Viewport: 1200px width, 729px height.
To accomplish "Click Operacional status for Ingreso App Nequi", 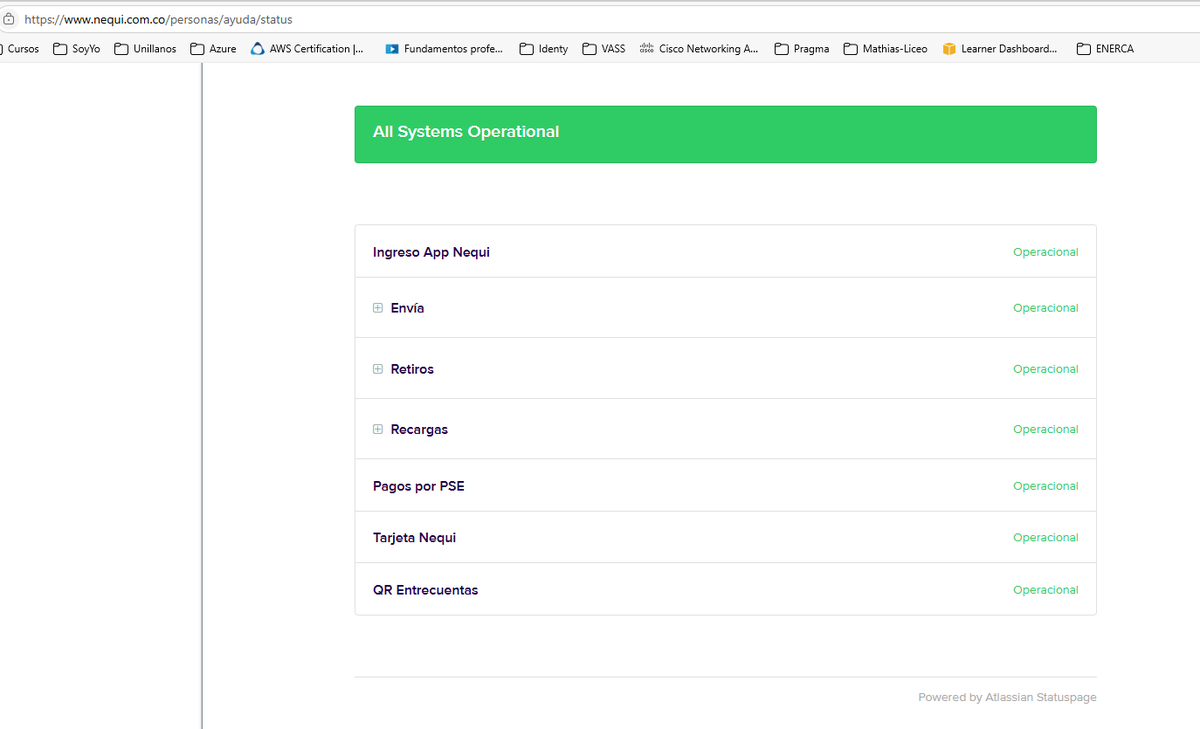I will click(x=1045, y=252).
